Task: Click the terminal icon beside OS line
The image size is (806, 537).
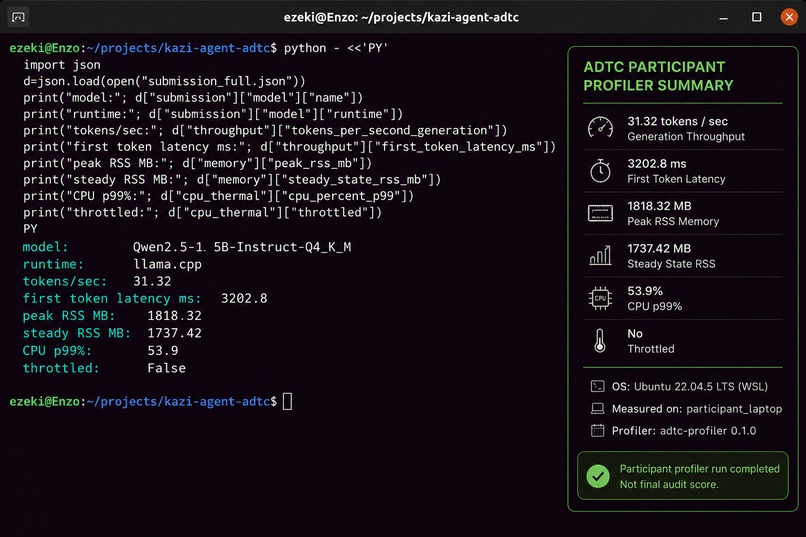Action: [x=597, y=386]
